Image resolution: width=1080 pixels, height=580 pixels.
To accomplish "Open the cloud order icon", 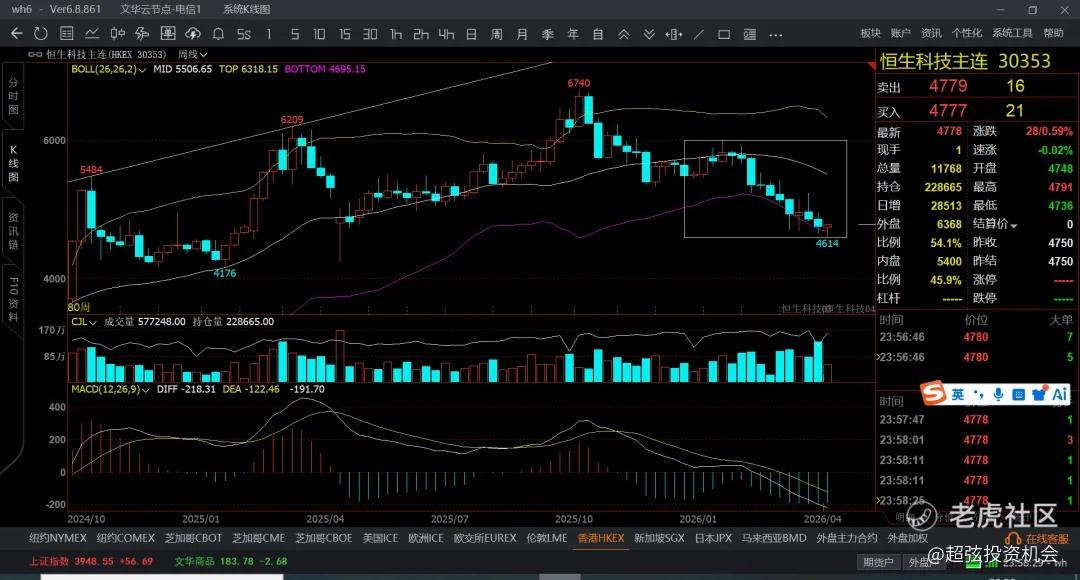I will pos(193,34).
